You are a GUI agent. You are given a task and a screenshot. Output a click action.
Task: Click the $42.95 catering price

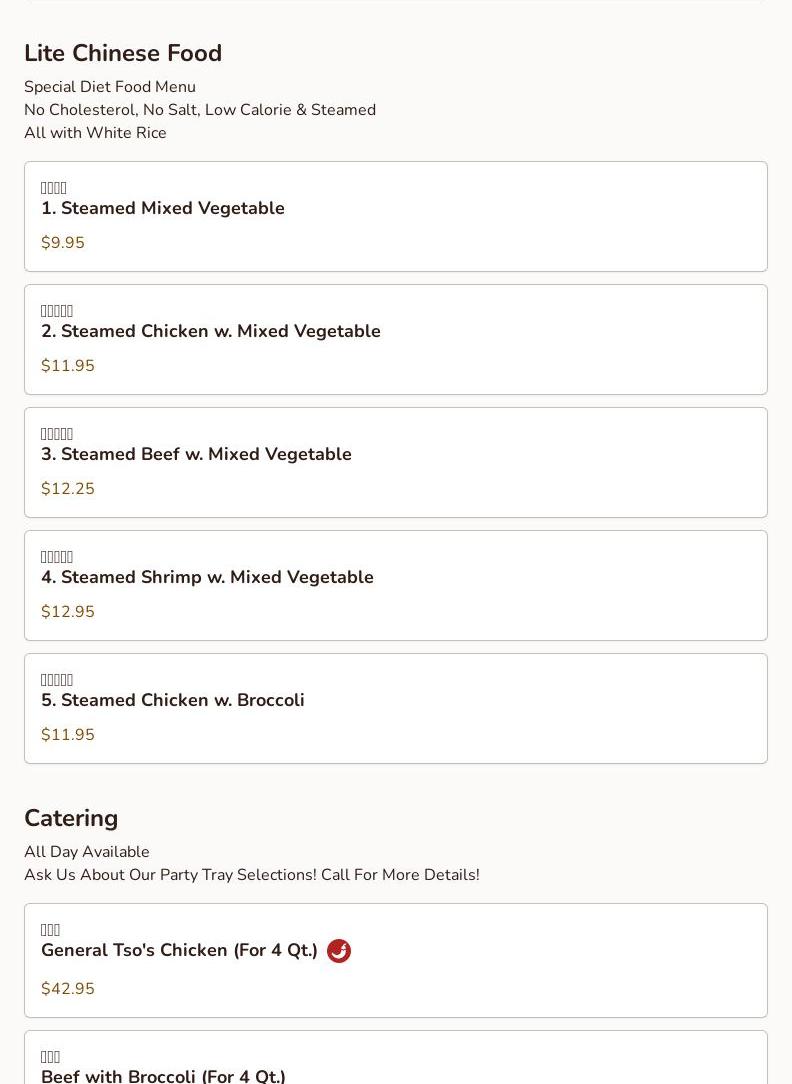(x=68, y=989)
